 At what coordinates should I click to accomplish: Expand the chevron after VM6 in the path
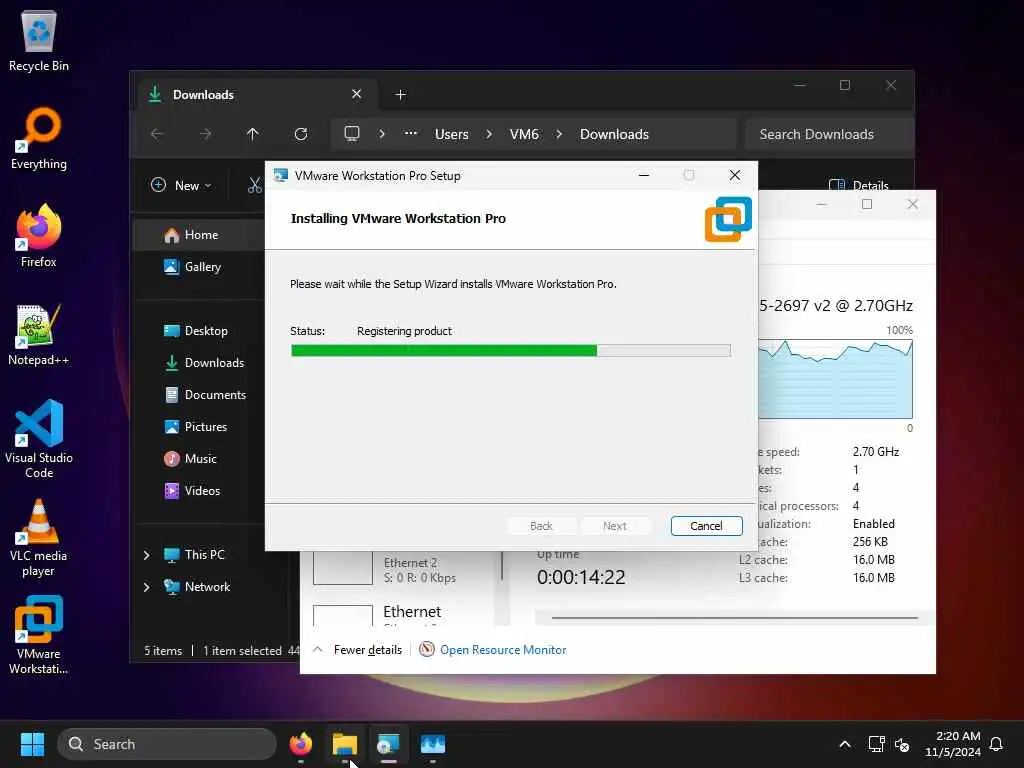pyautogui.click(x=559, y=134)
